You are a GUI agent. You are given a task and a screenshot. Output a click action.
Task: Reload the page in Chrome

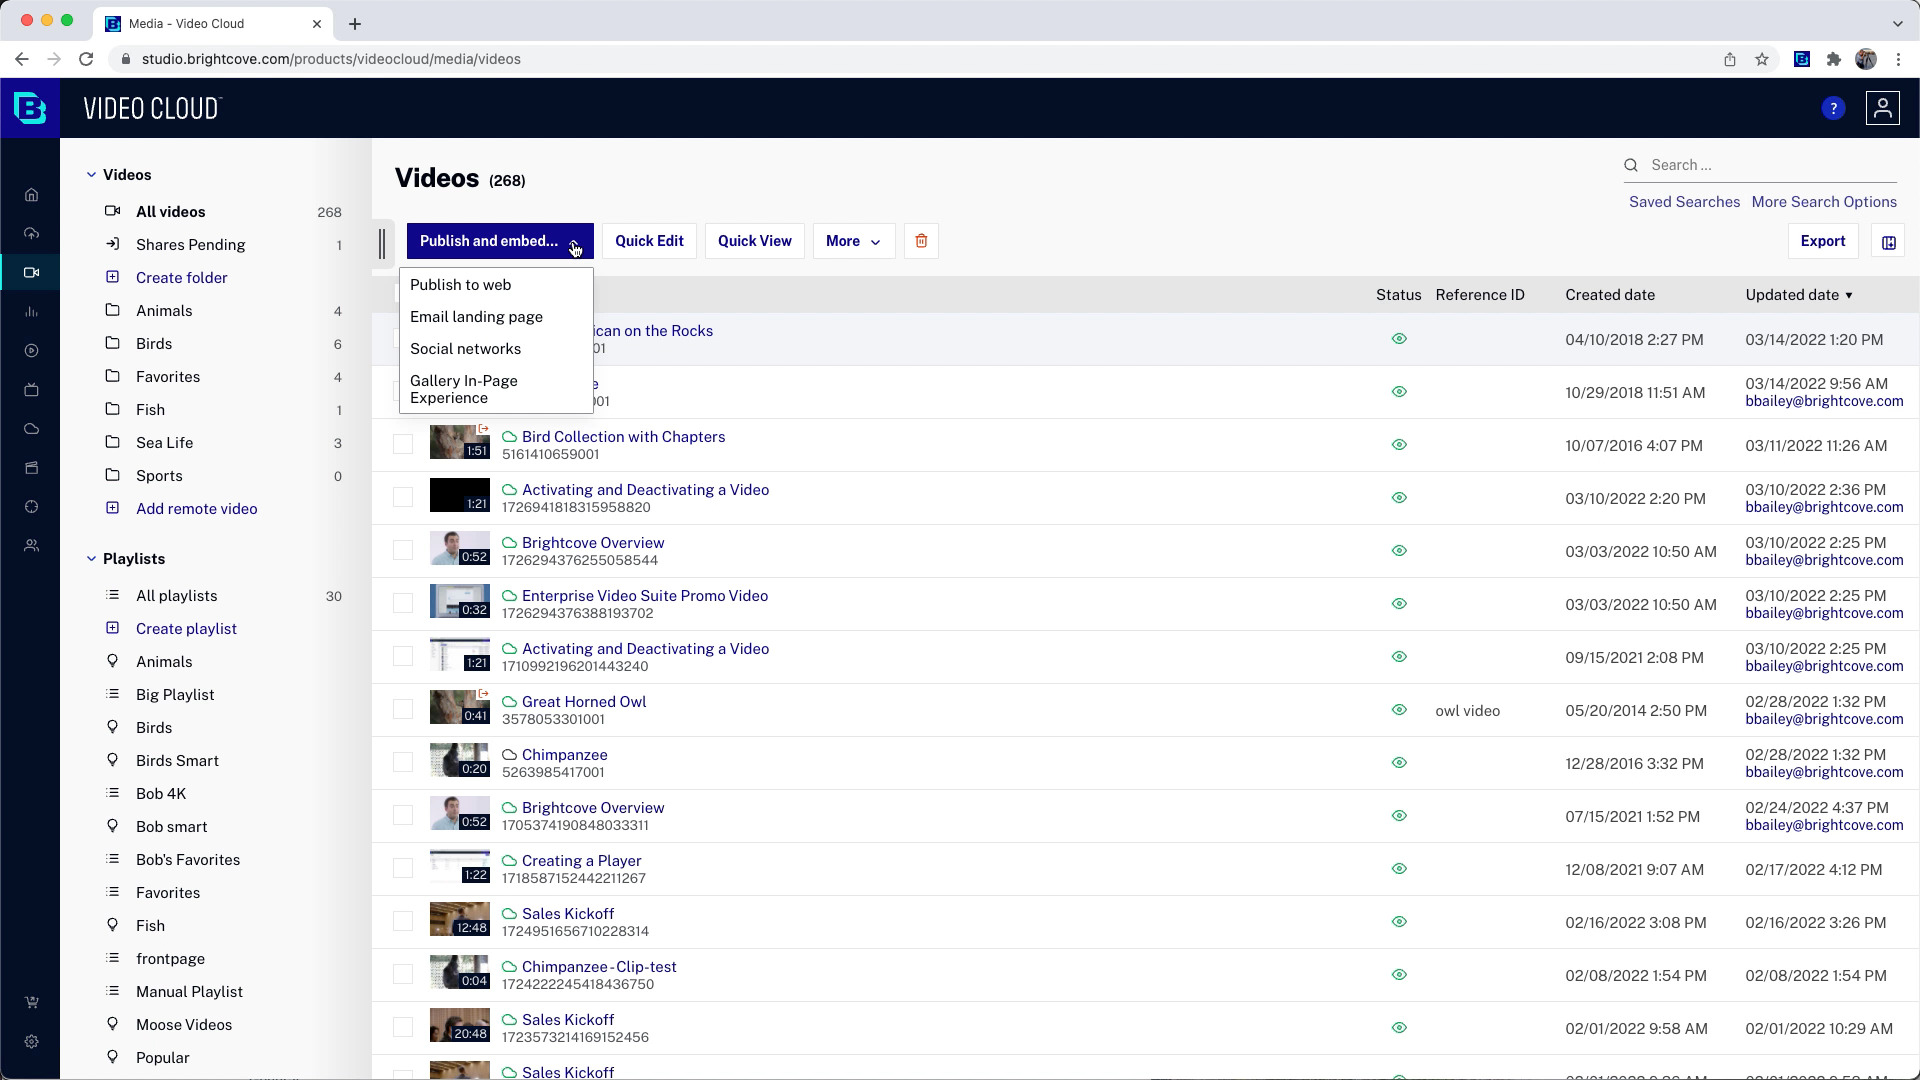tap(86, 59)
